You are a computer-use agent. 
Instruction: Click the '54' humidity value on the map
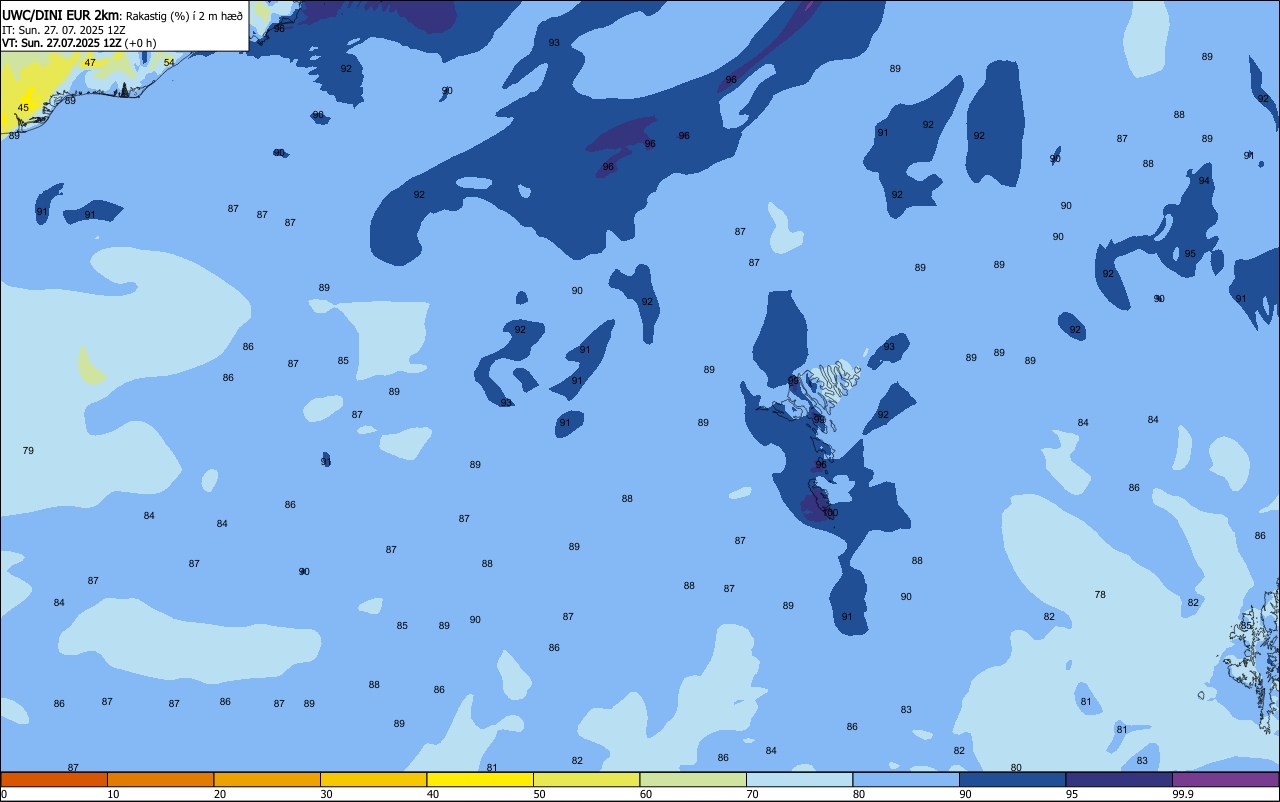(x=169, y=63)
